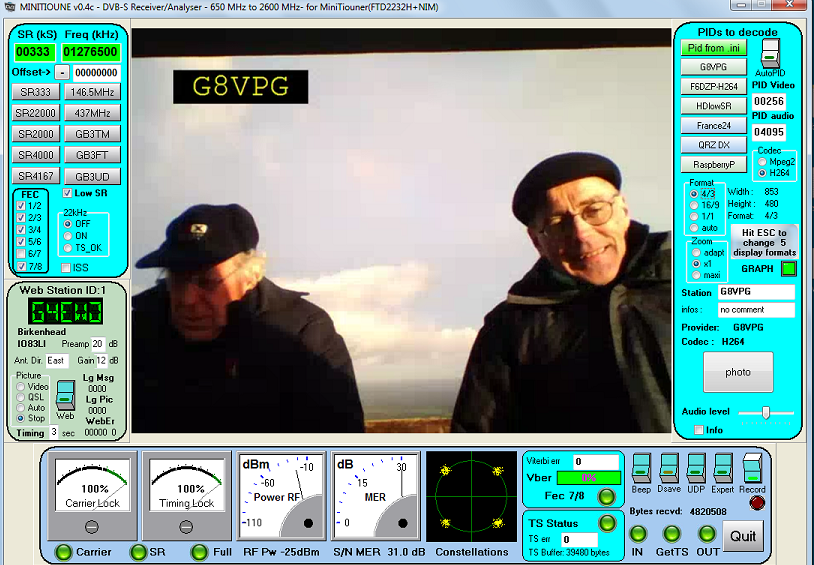The width and height of the screenshot is (814, 565).
Task: Select the maxi zoom option
Action: 695,274
